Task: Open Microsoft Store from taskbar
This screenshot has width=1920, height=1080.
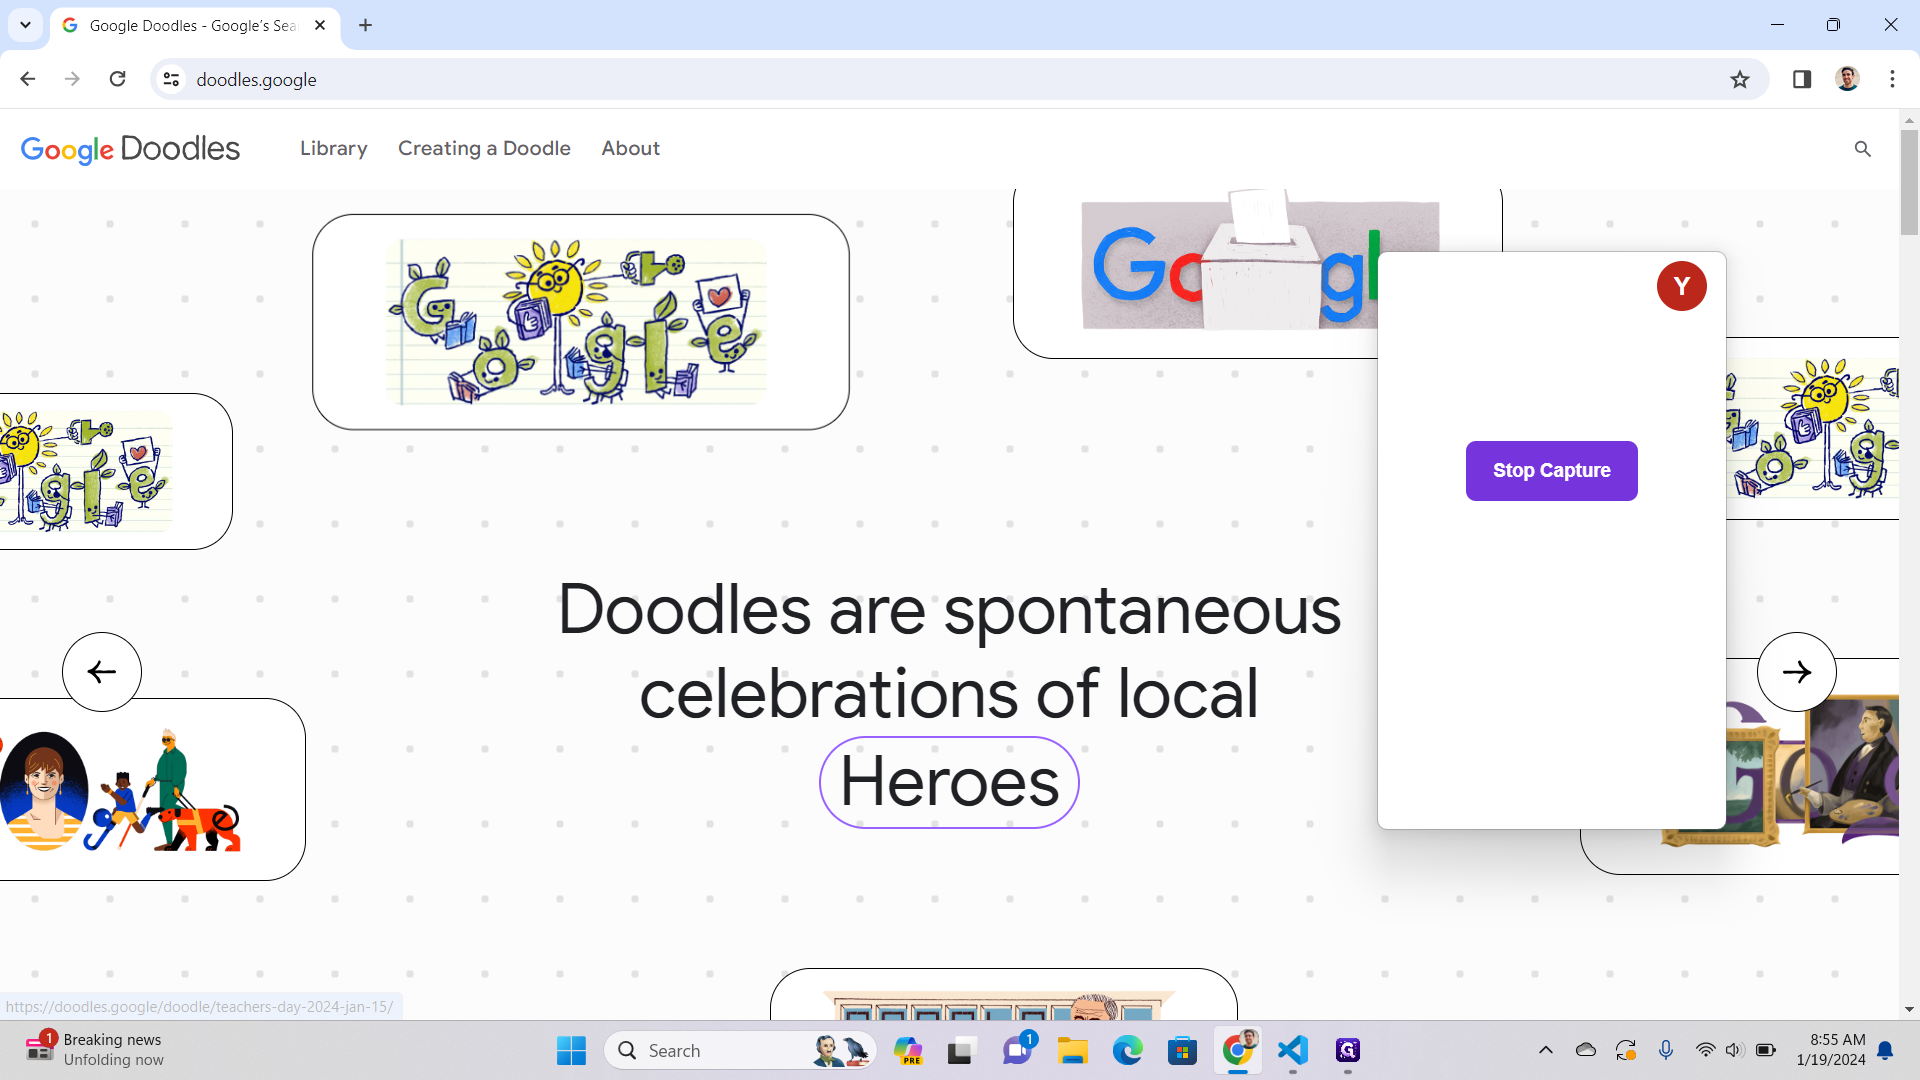Action: point(1182,1050)
